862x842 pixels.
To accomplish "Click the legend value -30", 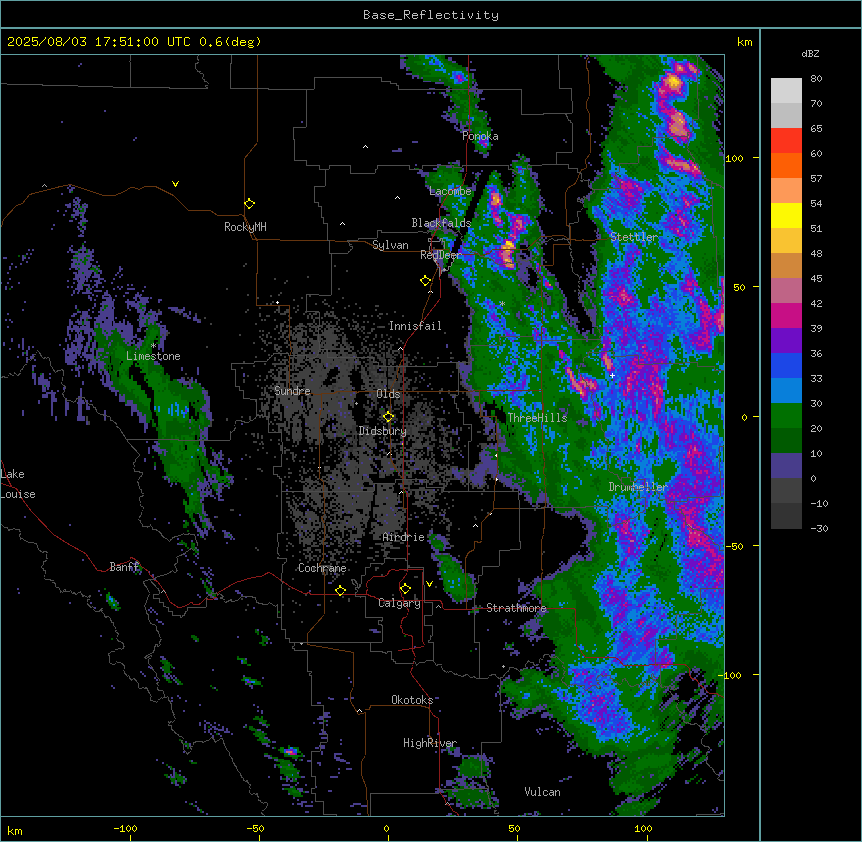I will 819,529.
